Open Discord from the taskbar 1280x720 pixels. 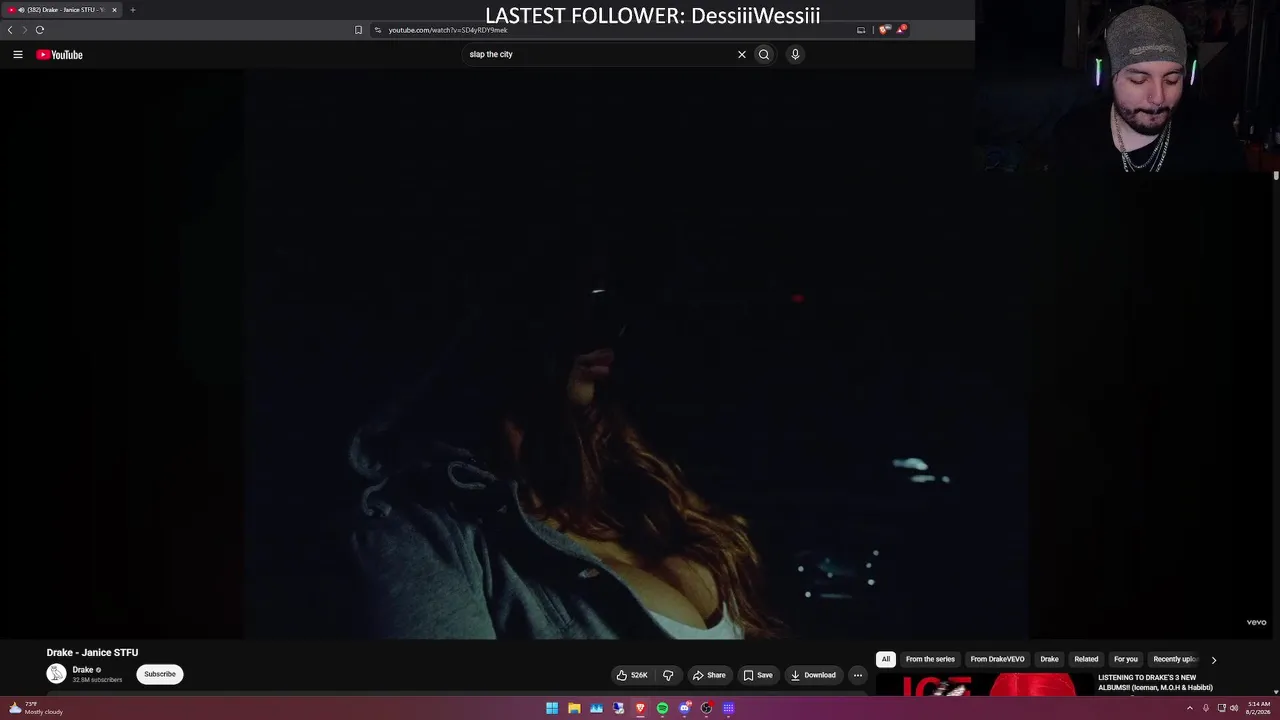[685, 708]
